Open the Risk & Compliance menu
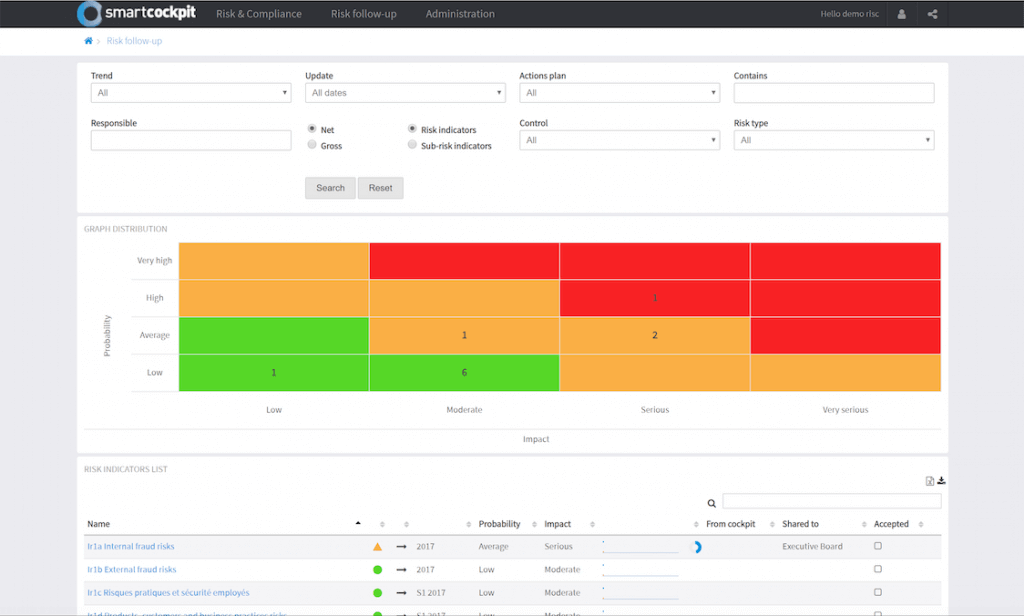 pyautogui.click(x=258, y=14)
